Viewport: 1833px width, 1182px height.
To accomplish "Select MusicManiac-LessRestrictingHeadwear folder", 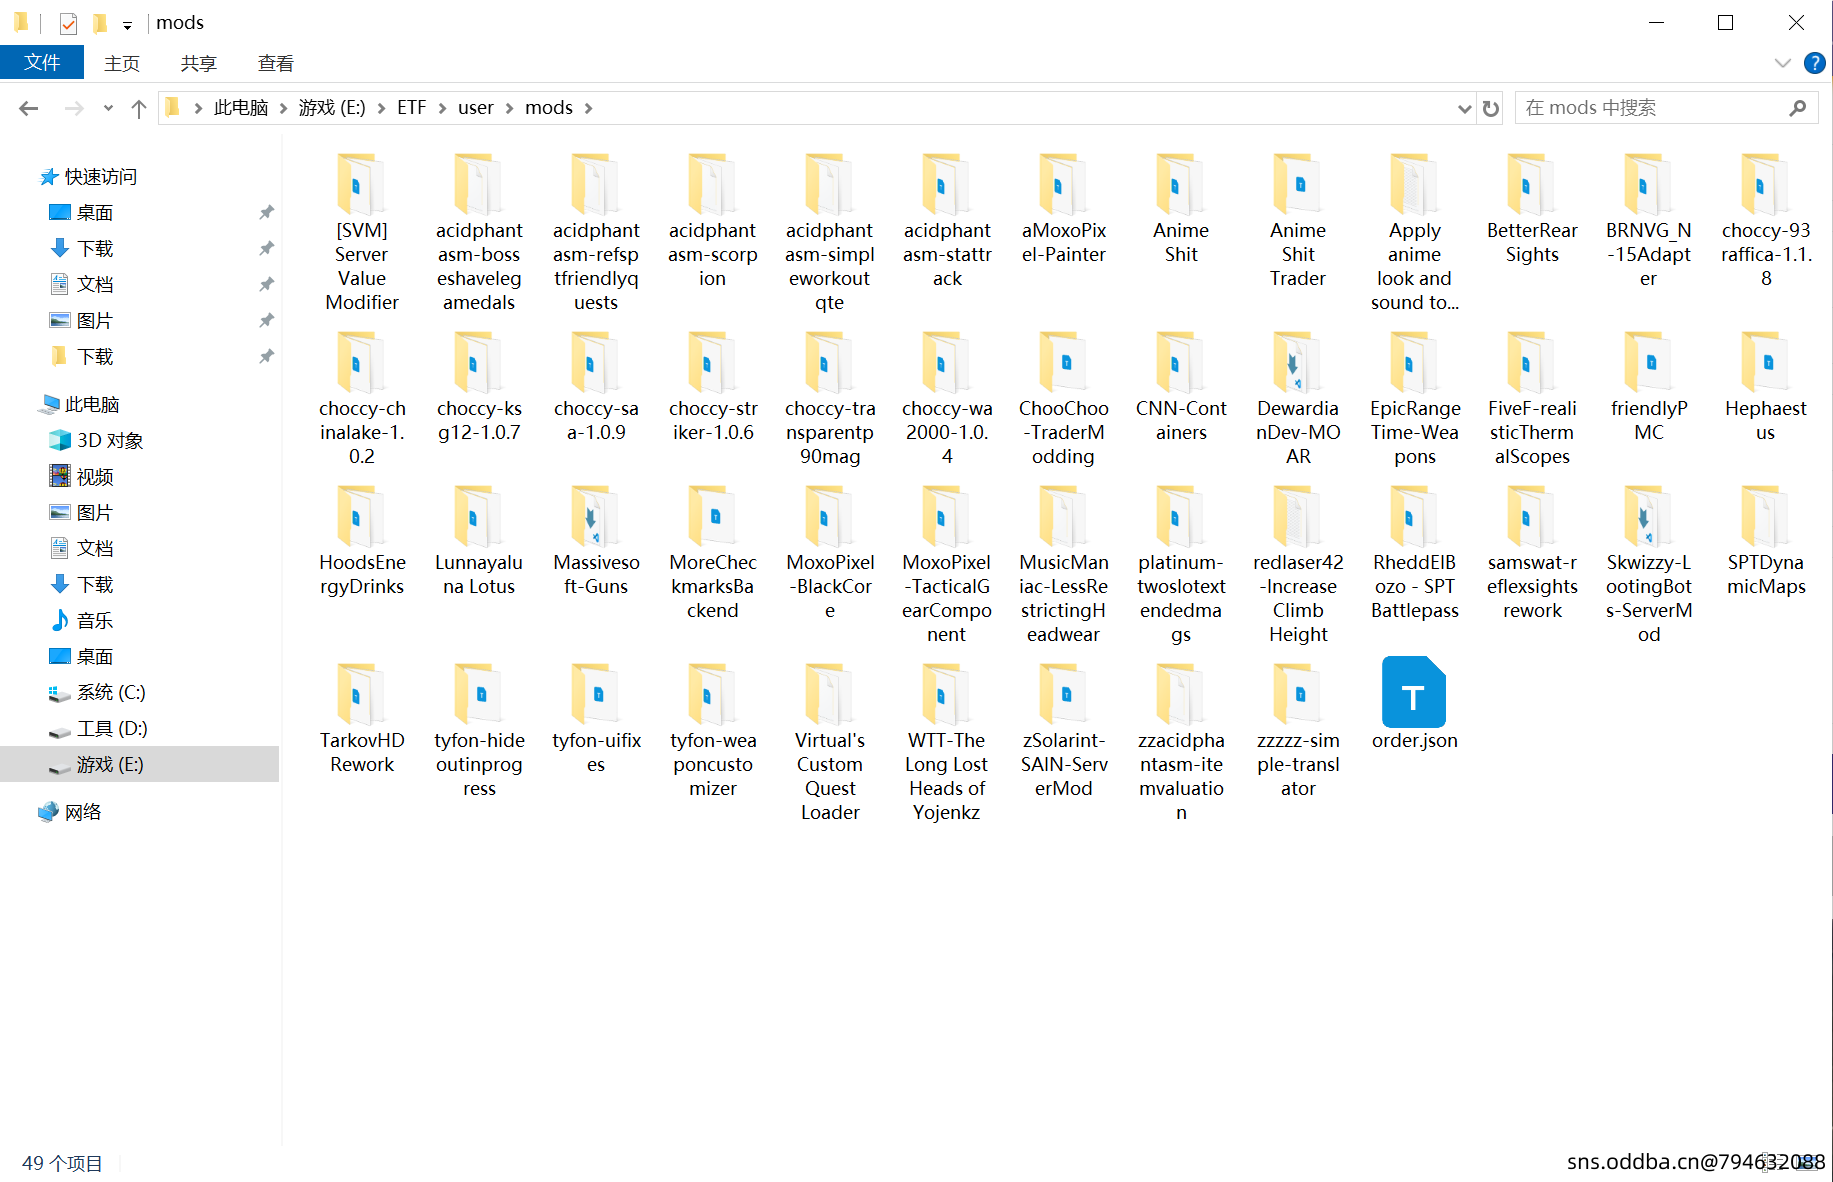I will (1064, 564).
